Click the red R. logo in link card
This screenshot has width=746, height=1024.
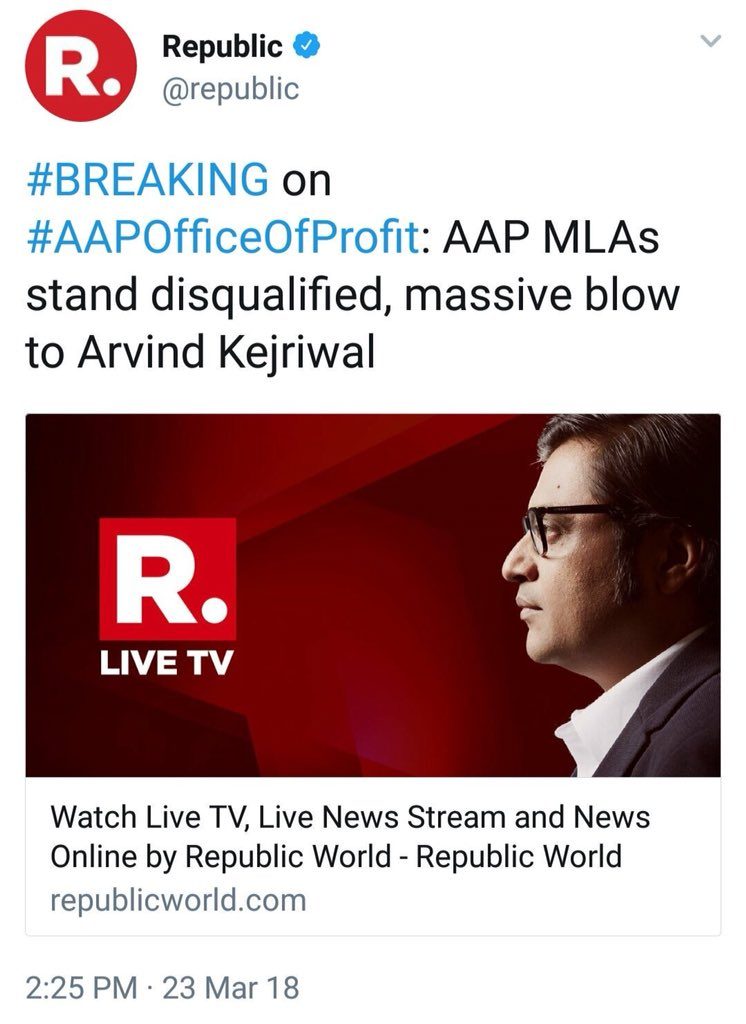(167, 579)
